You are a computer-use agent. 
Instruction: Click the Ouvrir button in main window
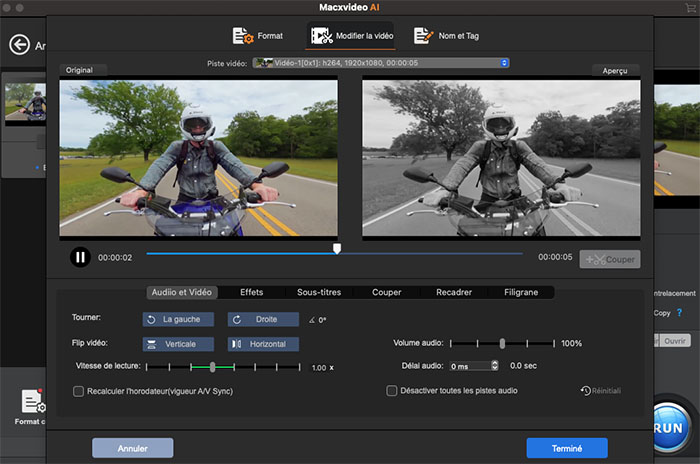[675, 341]
